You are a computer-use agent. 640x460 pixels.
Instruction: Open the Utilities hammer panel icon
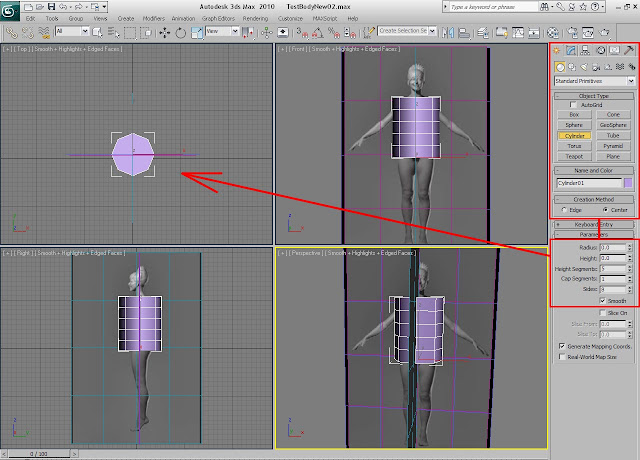pyautogui.click(x=629, y=50)
